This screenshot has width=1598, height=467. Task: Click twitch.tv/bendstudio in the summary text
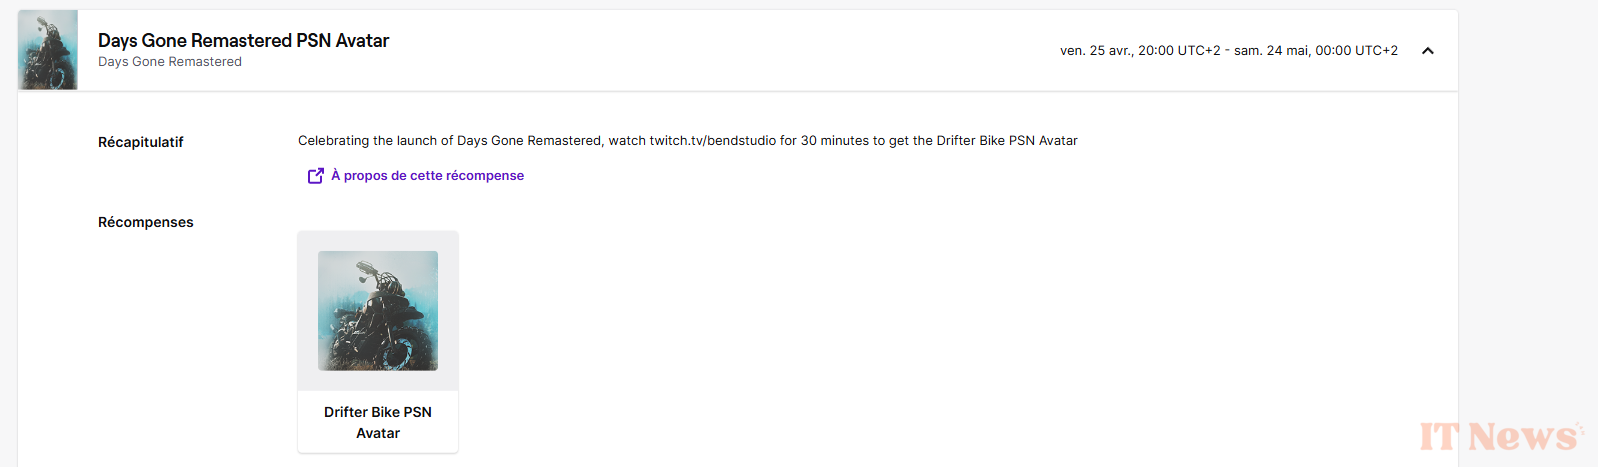click(x=713, y=141)
